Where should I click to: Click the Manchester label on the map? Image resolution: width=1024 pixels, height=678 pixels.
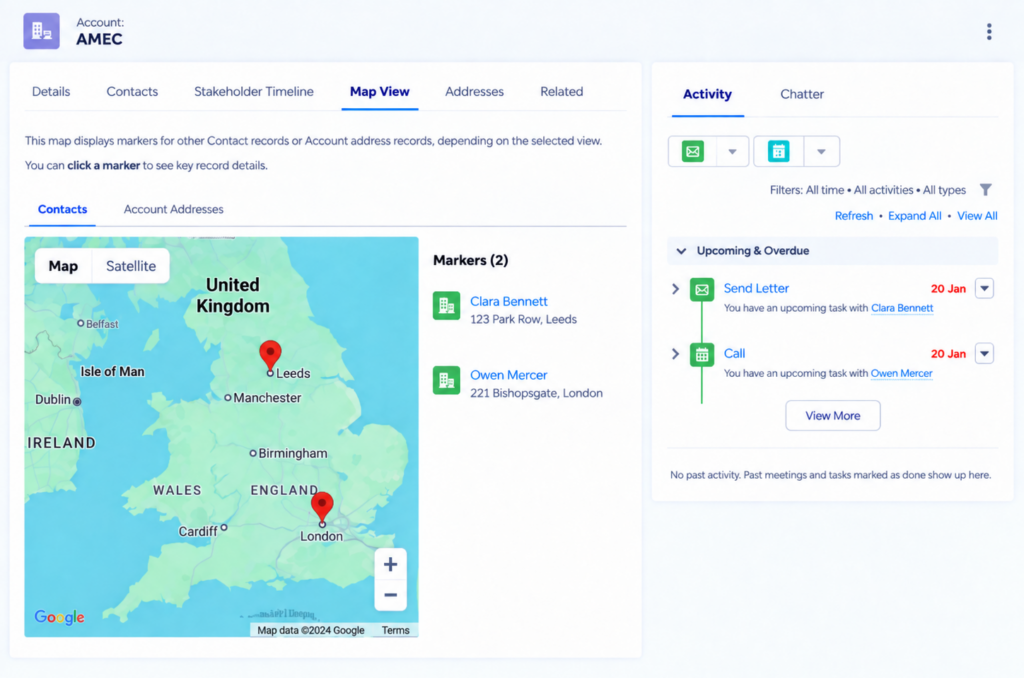coord(267,398)
